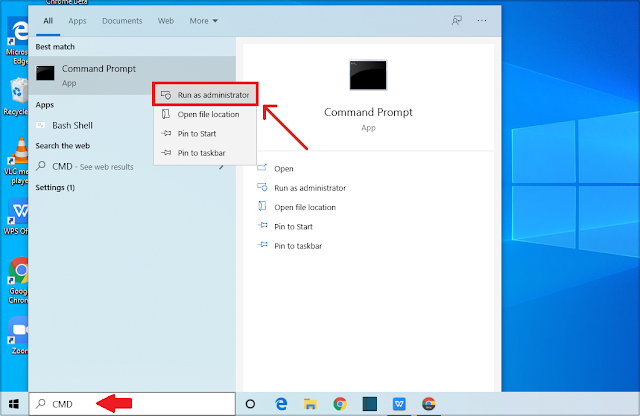Choose Run as administrator in context menu
640x416 pixels.
205,95
